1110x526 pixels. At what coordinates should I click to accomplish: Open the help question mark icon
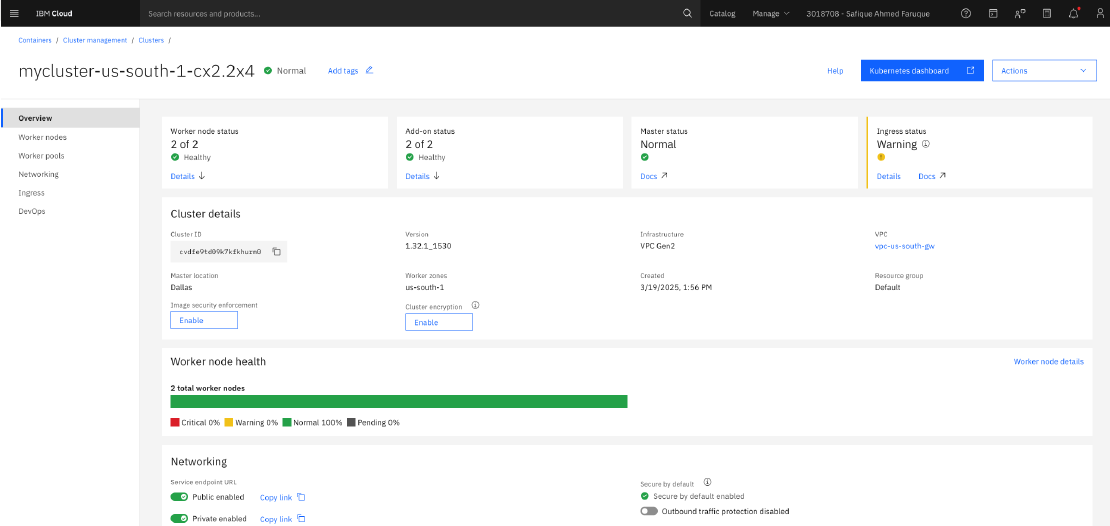click(966, 13)
